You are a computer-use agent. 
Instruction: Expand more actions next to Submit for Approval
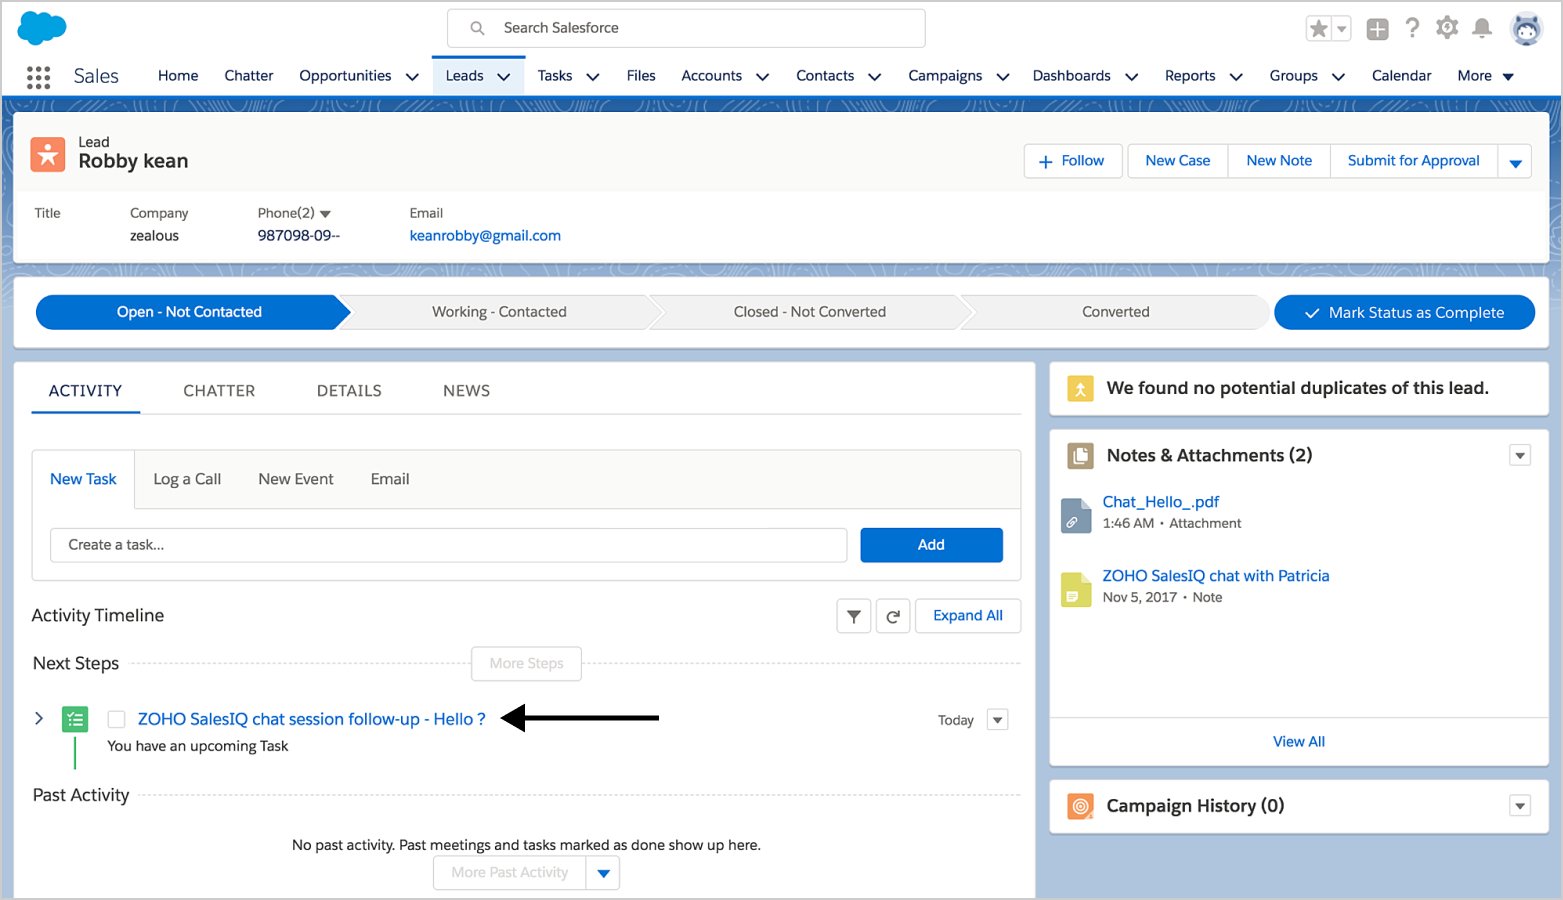click(1515, 162)
